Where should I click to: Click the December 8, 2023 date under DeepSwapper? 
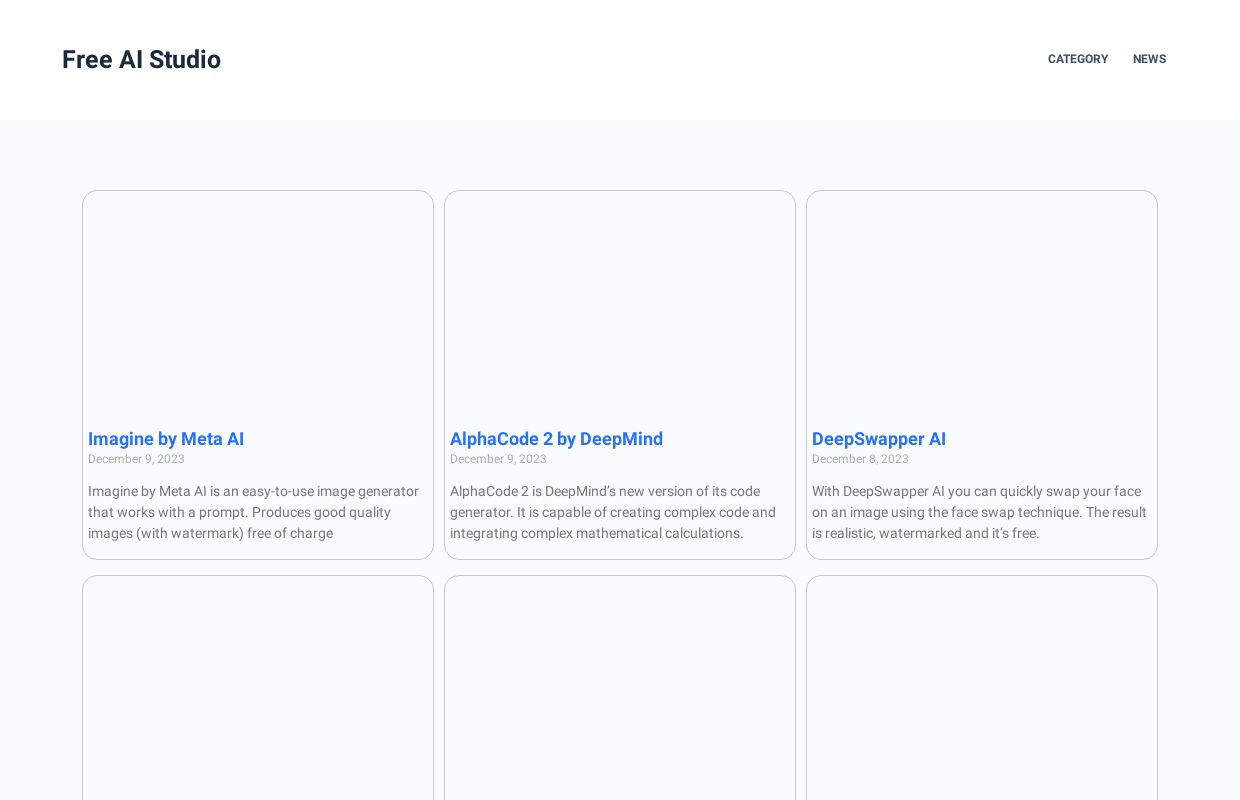tap(860, 459)
